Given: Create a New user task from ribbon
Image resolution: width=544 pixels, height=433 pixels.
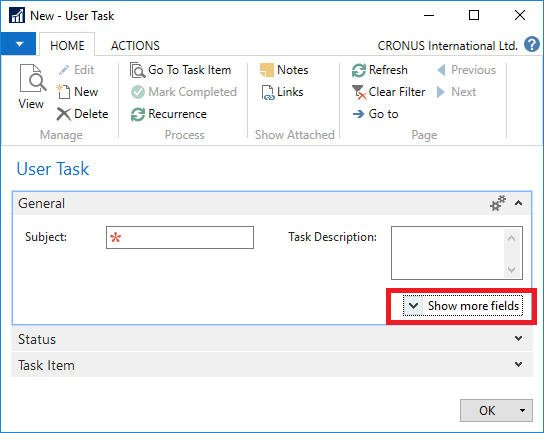Looking at the screenshot, I should 78,92.
